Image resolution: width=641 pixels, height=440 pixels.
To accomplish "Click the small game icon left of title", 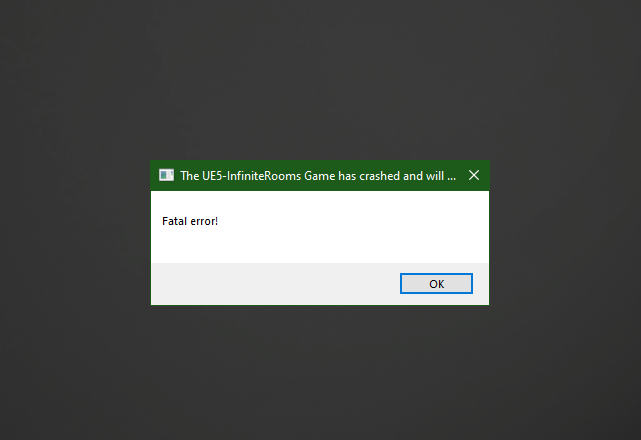I will click(166, 175).
